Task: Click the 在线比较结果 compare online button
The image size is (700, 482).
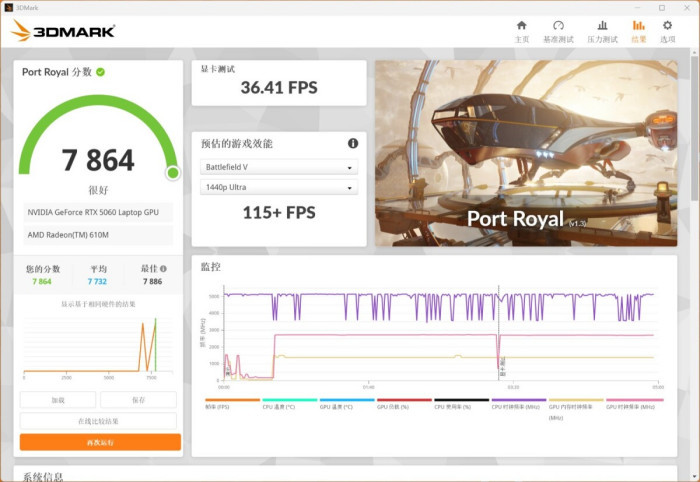Action: click(x=98, y=421)
